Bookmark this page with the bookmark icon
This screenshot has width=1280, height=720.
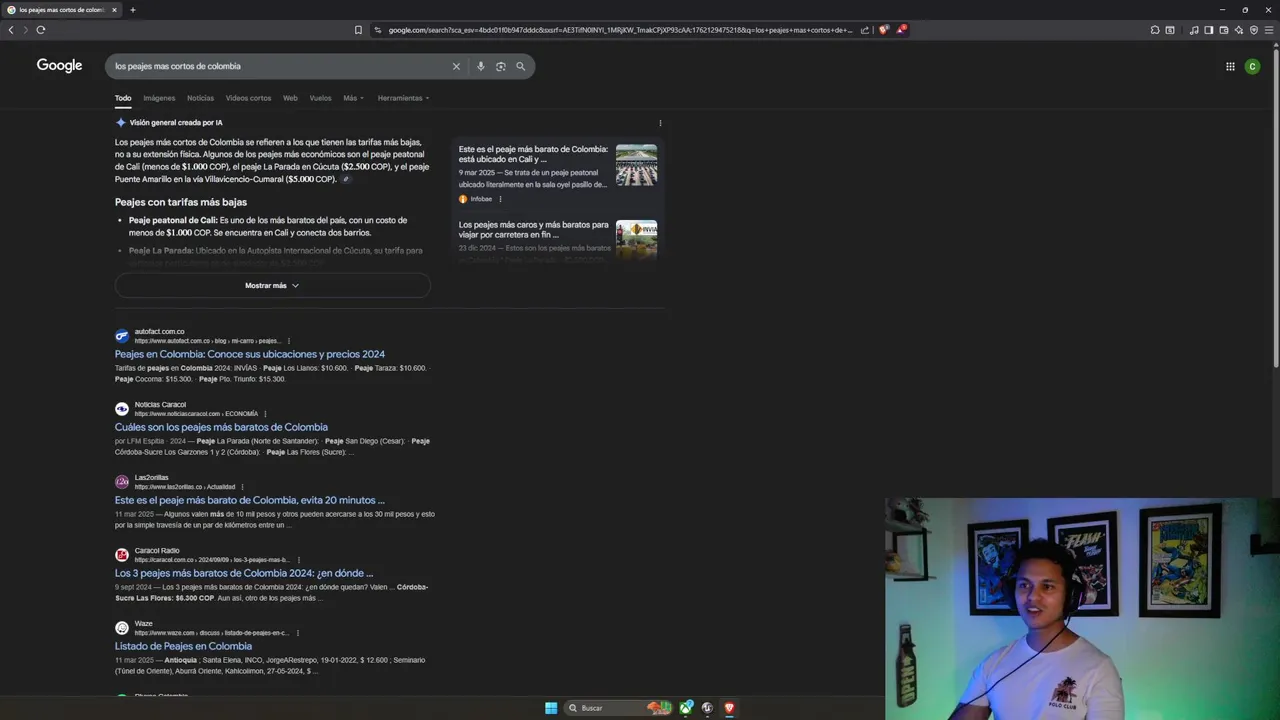click(358, 30)
